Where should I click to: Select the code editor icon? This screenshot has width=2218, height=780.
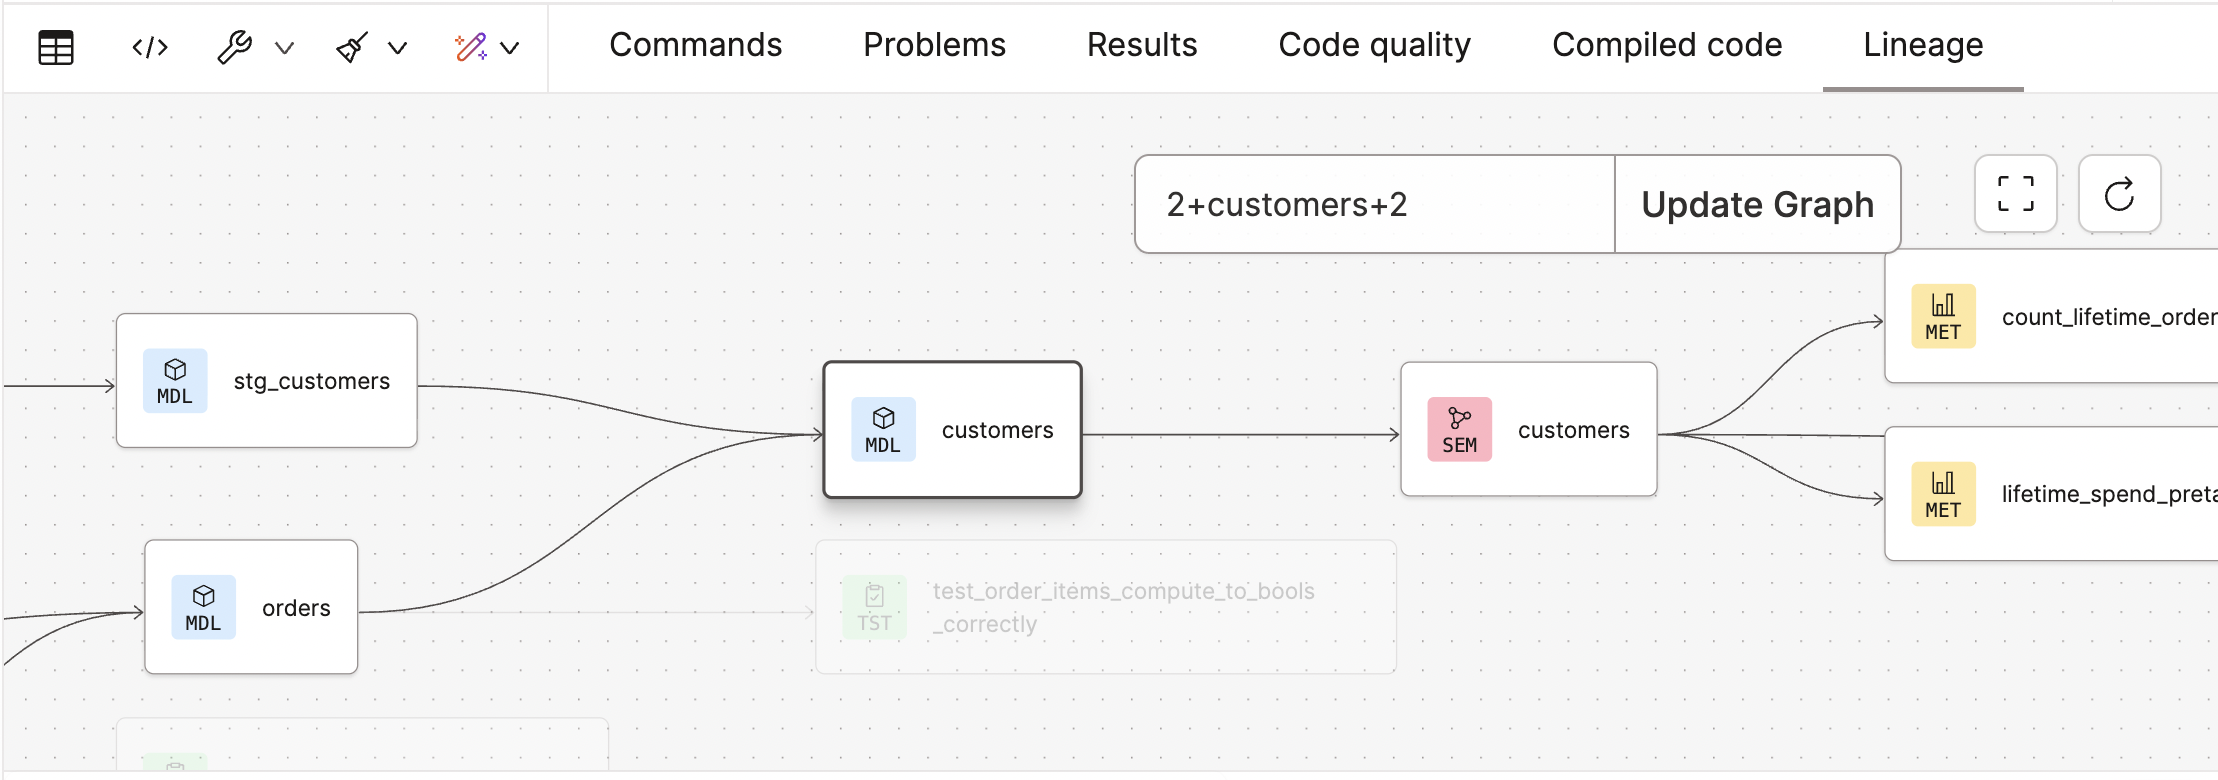coord(148,45)
